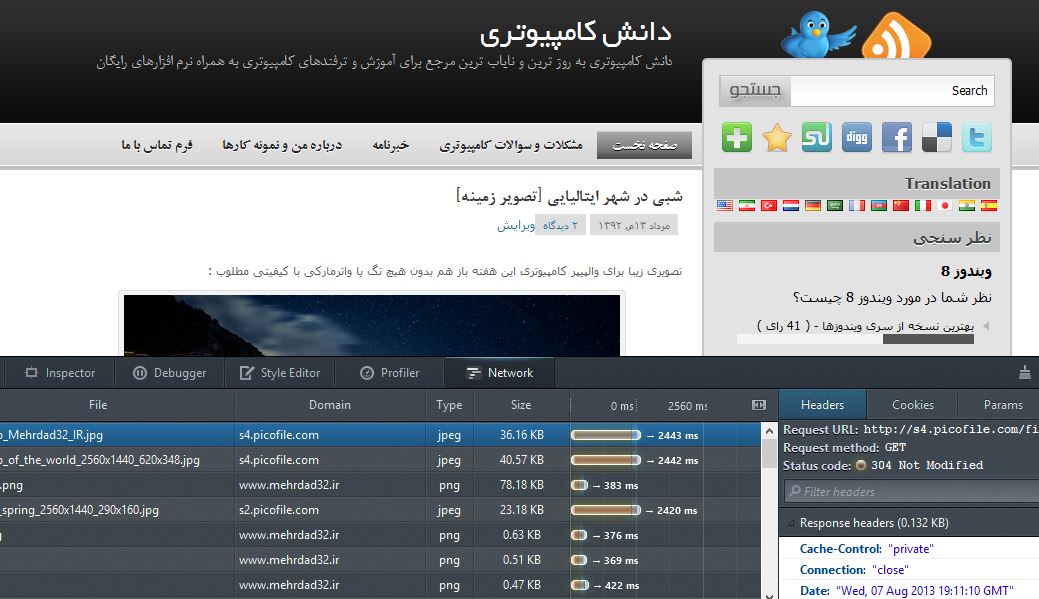Select the Iran flag translation
Image resolution: width=1039 pixels, height=599 pixels.
pyautogui.click(x=747, y=205)
